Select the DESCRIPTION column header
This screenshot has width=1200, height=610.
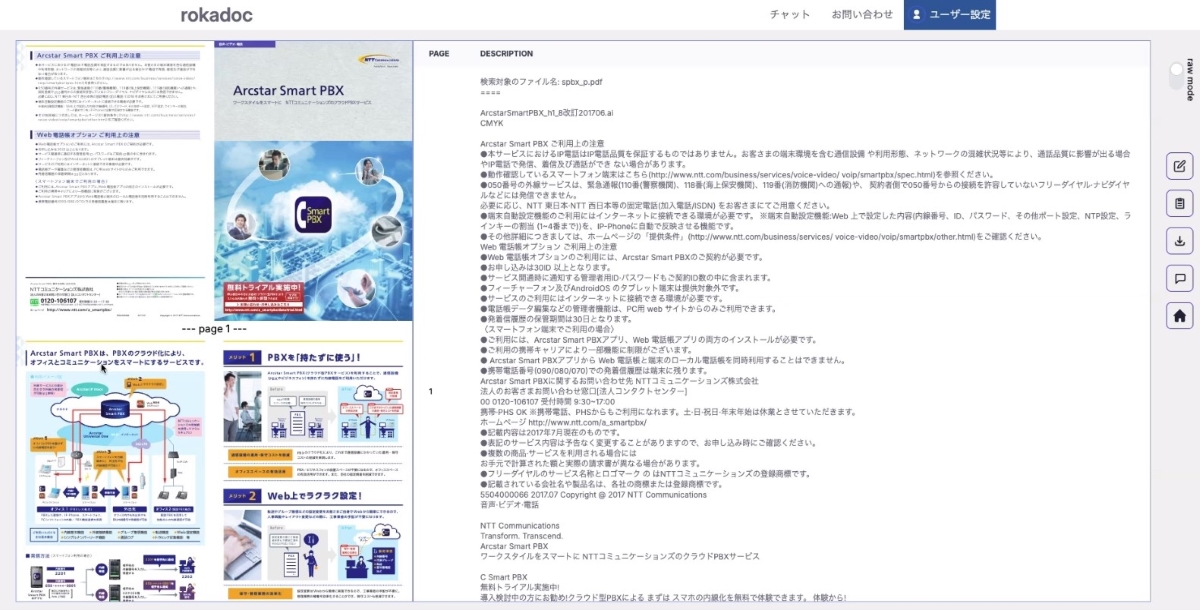click(x=506, y=54)
